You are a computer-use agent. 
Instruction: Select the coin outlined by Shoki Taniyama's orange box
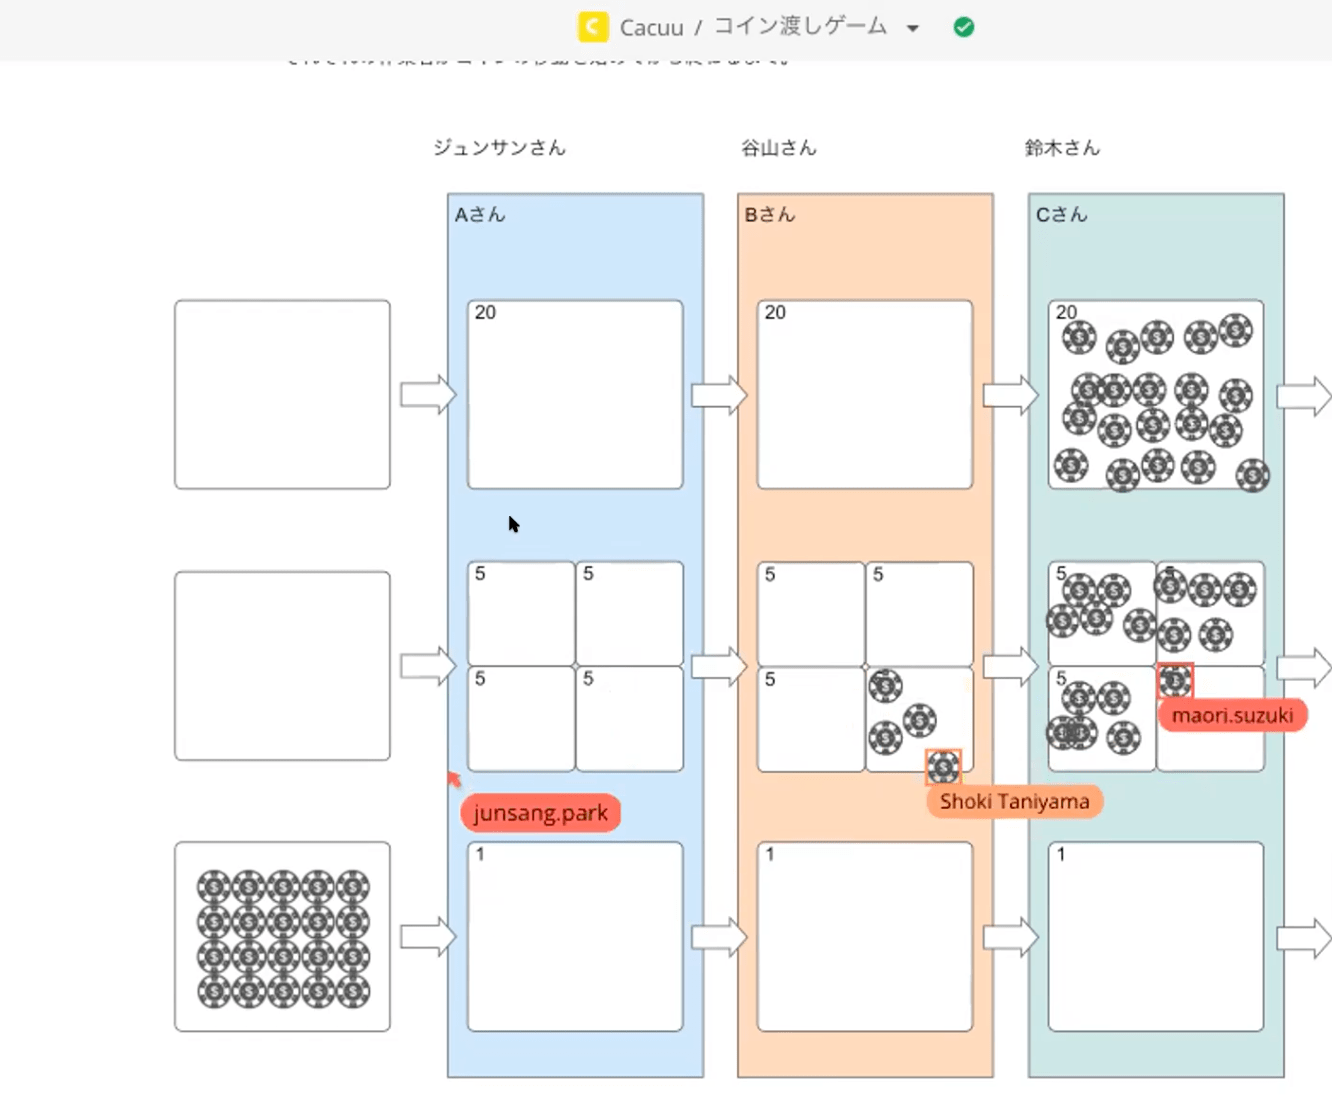coord(943,767)
